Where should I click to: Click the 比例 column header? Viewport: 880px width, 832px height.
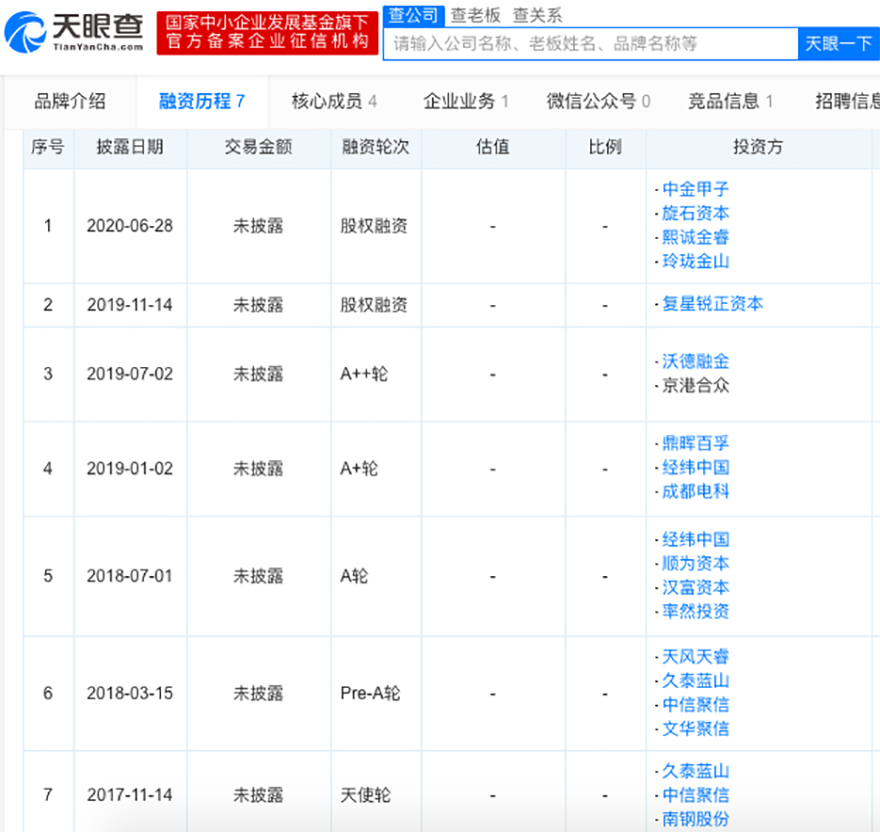point(605,147)
